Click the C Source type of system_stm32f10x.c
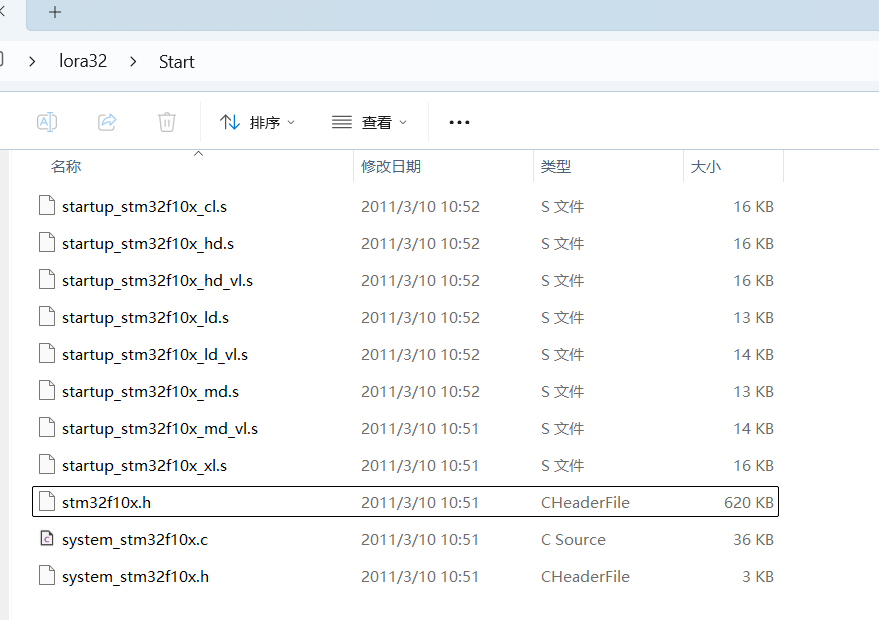879x620 pixels. tap(573, 539)
